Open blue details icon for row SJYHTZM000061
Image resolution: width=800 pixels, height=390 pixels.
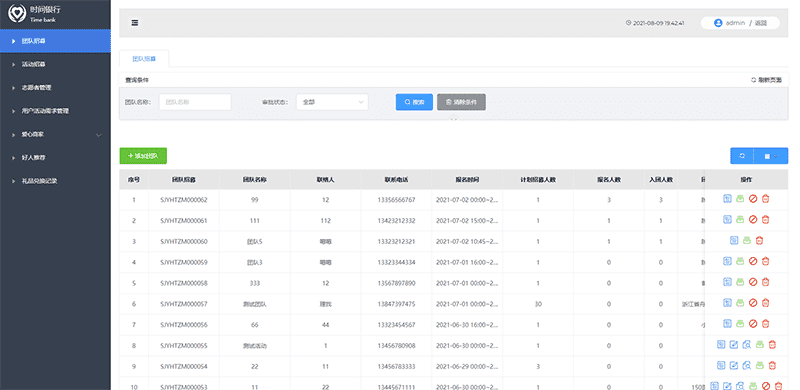pos(728,220)
